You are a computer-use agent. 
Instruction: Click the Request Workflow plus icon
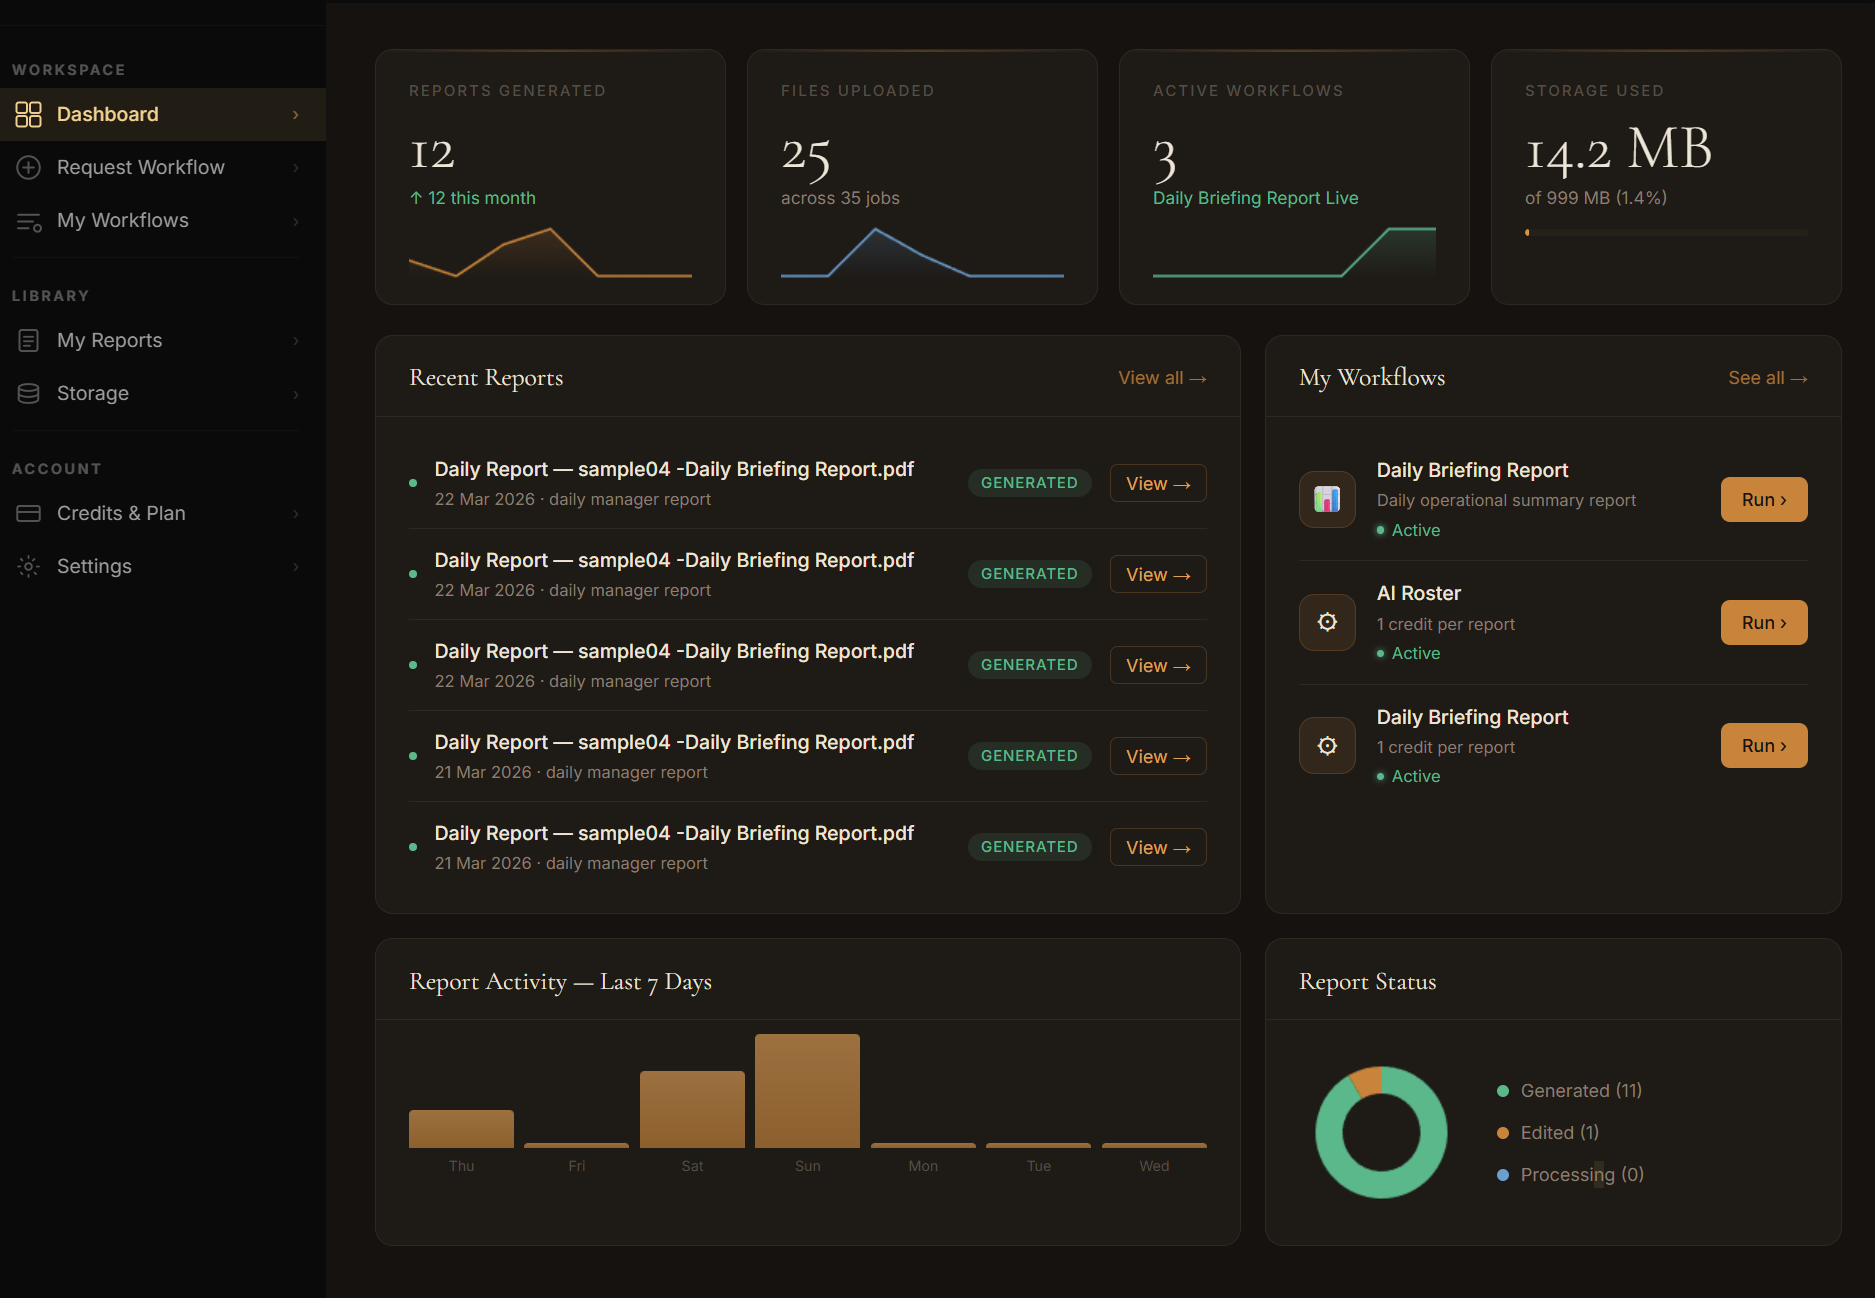[x=29, y=167]
